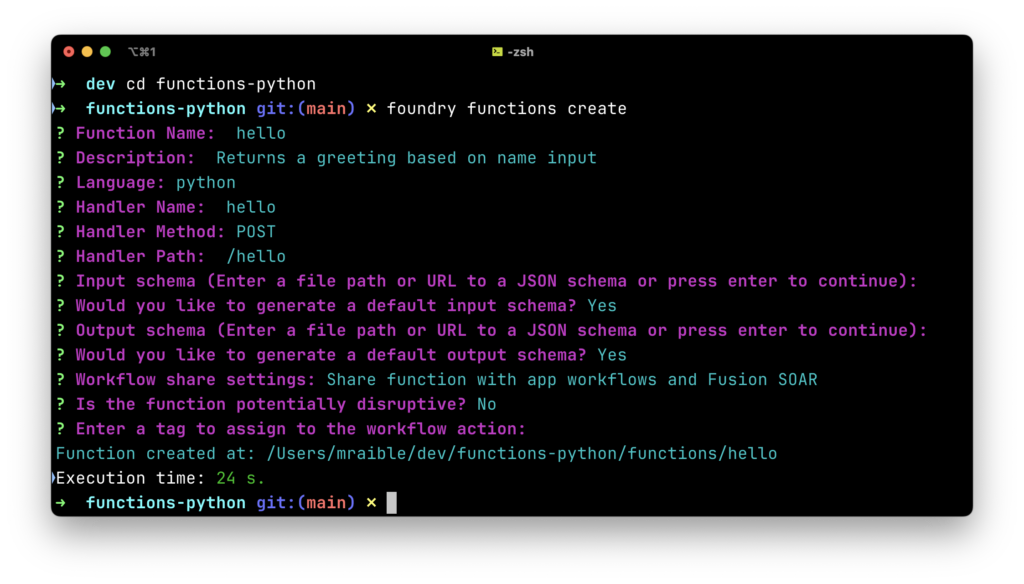The image size is (1024, 584).
Task: Click the '24 s.' execution time value
Action: 240,479
